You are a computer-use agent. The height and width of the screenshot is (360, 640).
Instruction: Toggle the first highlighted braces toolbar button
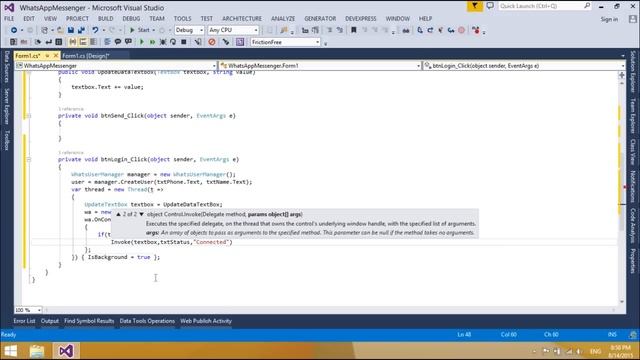[x=73, y=42]
